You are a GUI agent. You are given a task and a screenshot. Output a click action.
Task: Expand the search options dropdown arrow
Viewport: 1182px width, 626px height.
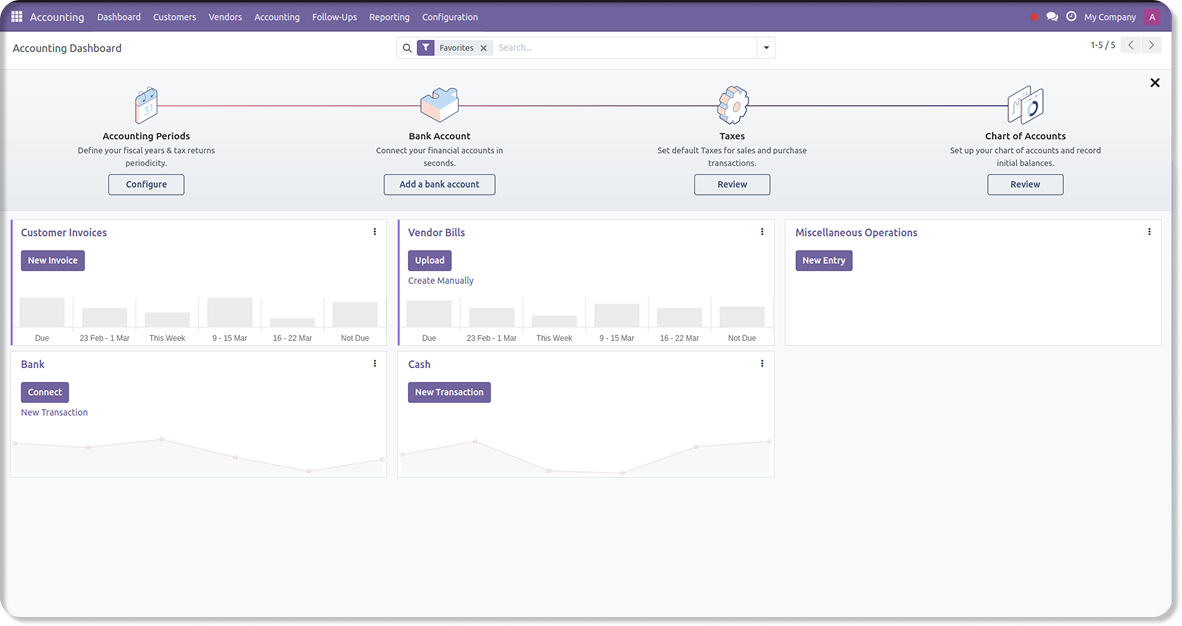766,48
